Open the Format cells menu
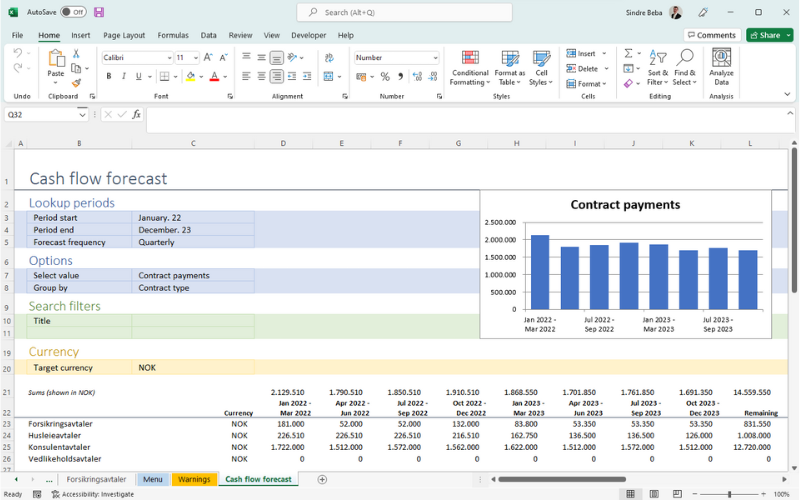This screenshot has height=500, width=800. [587, 83]
